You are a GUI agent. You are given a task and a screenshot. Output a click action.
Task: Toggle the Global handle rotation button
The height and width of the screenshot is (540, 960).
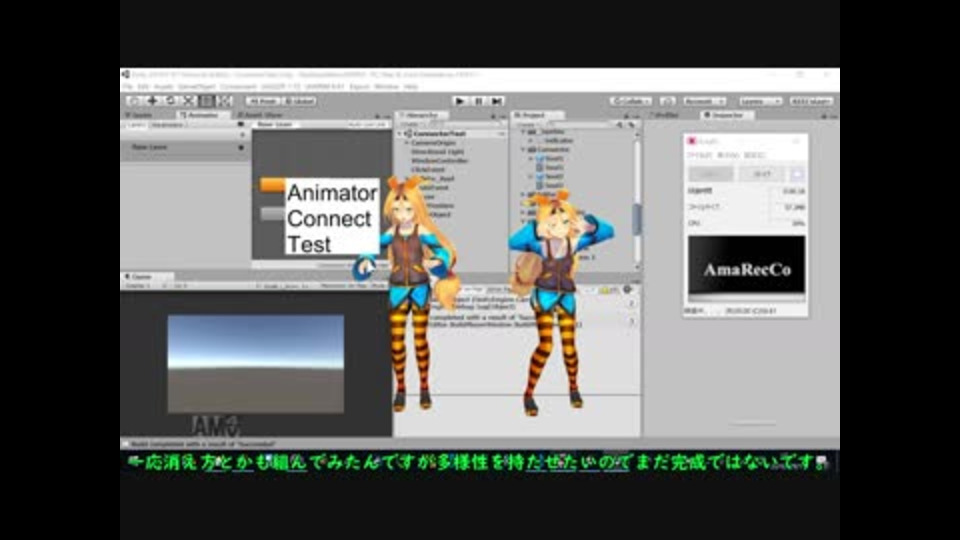point(299,101)
